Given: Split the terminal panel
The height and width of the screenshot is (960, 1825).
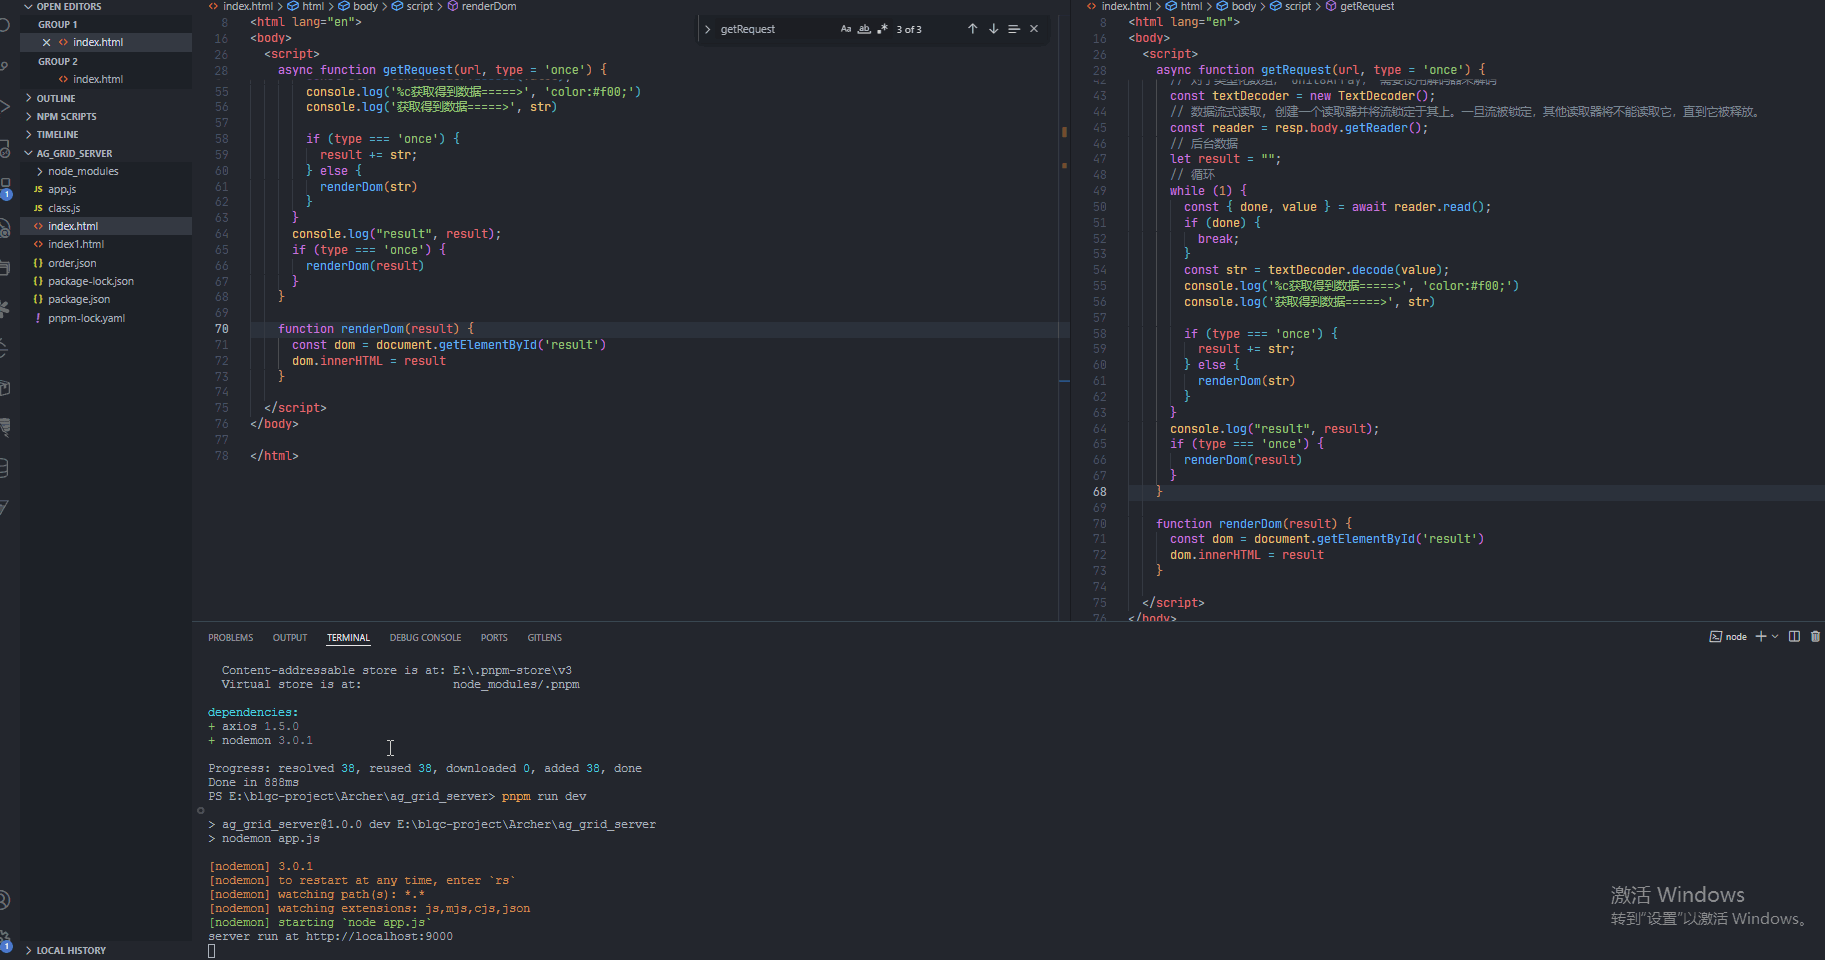Looking at the screenshot, I should coord(1794,637).
